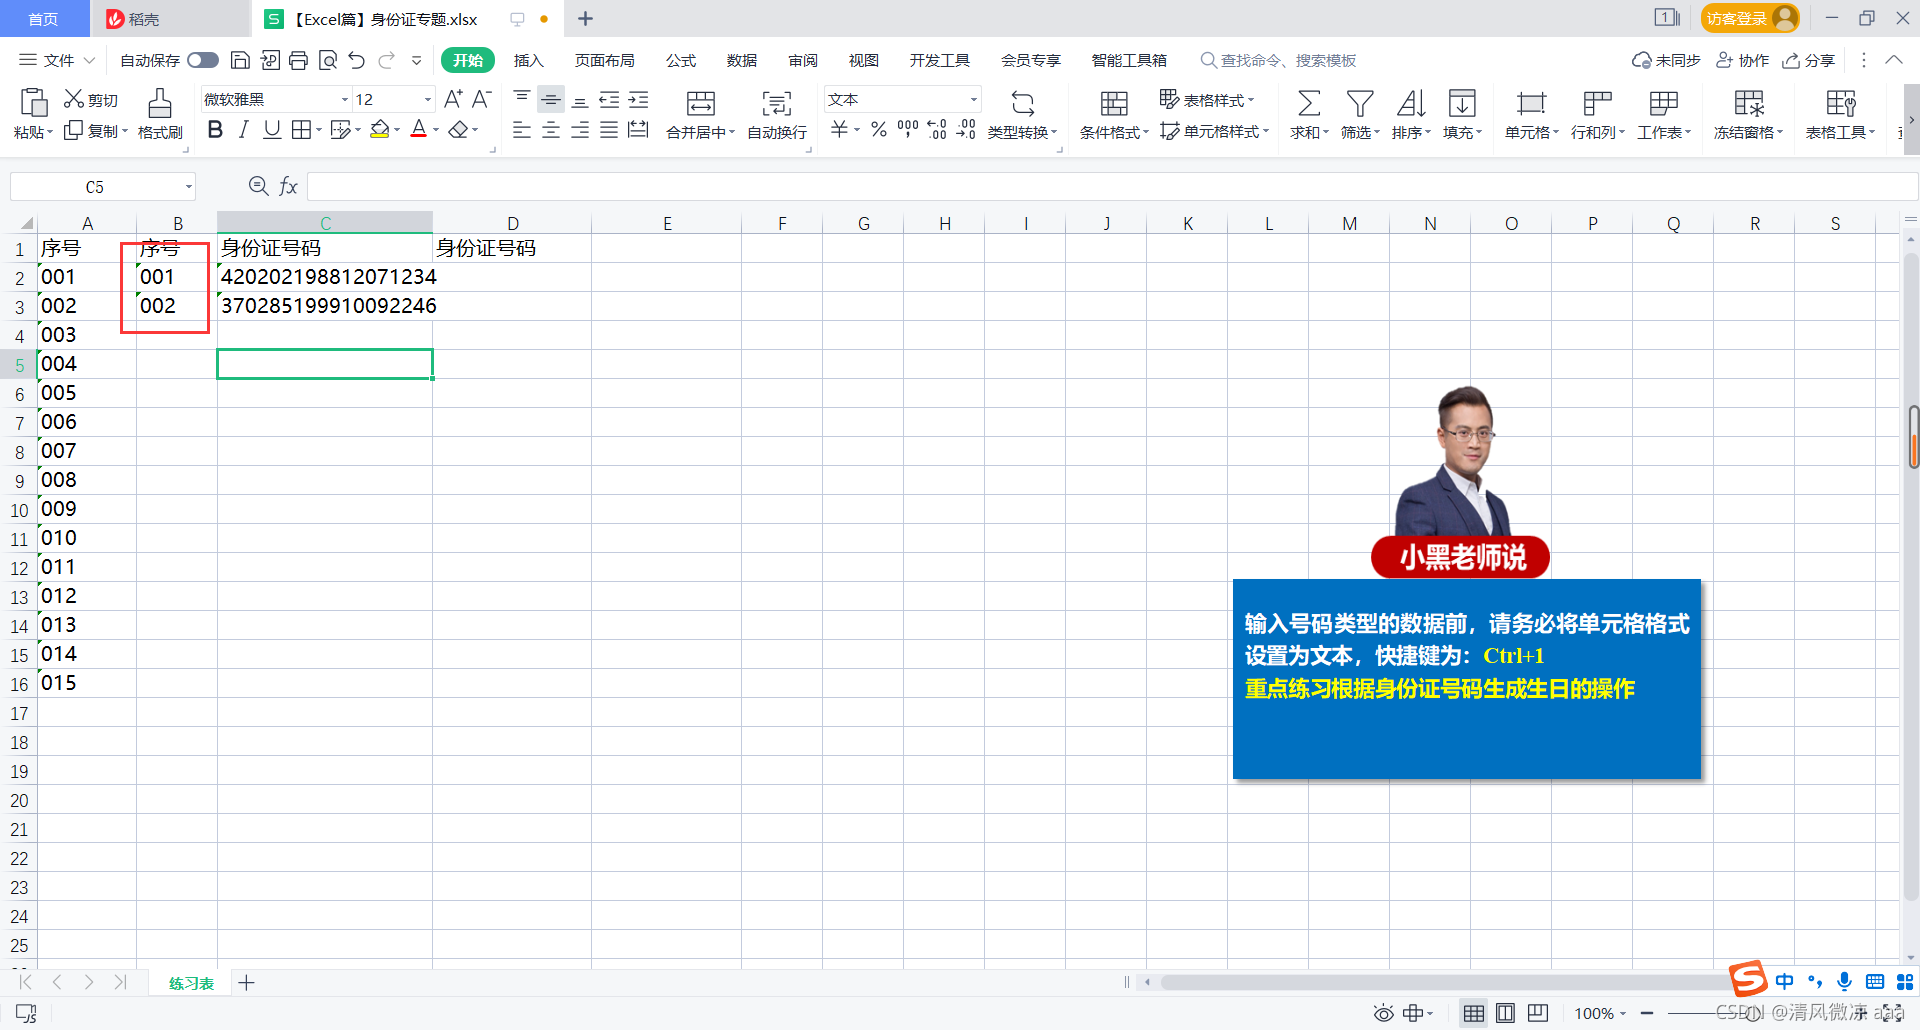Click the 协作 collaborate button

tap(1743, 60)
